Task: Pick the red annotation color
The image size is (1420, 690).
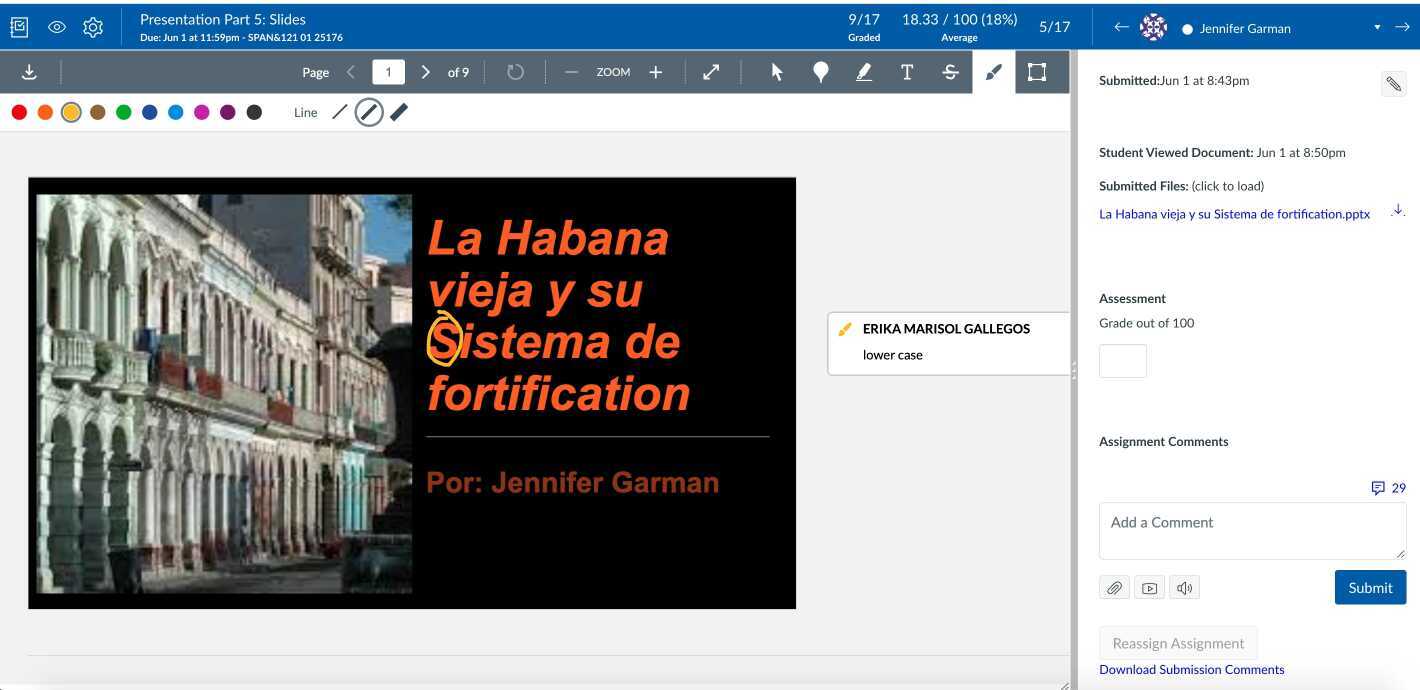Action: [19, 112]
